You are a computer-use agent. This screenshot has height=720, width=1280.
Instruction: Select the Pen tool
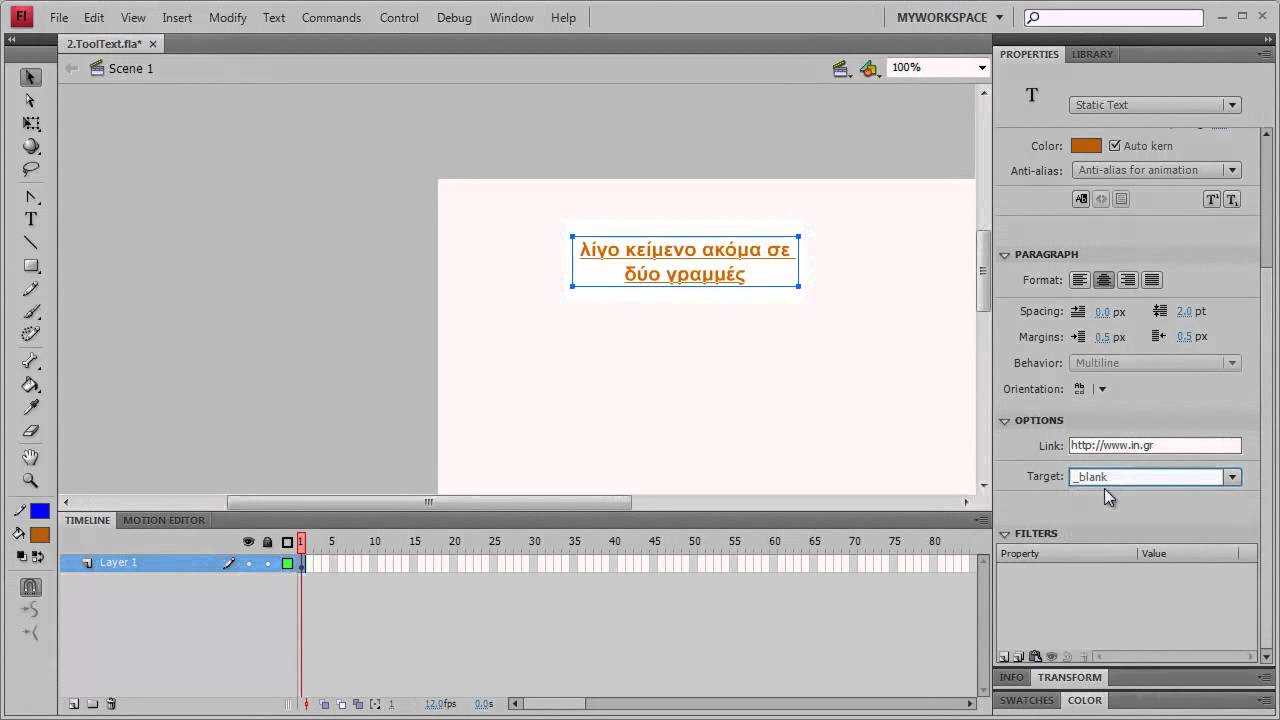click(31, 197)
